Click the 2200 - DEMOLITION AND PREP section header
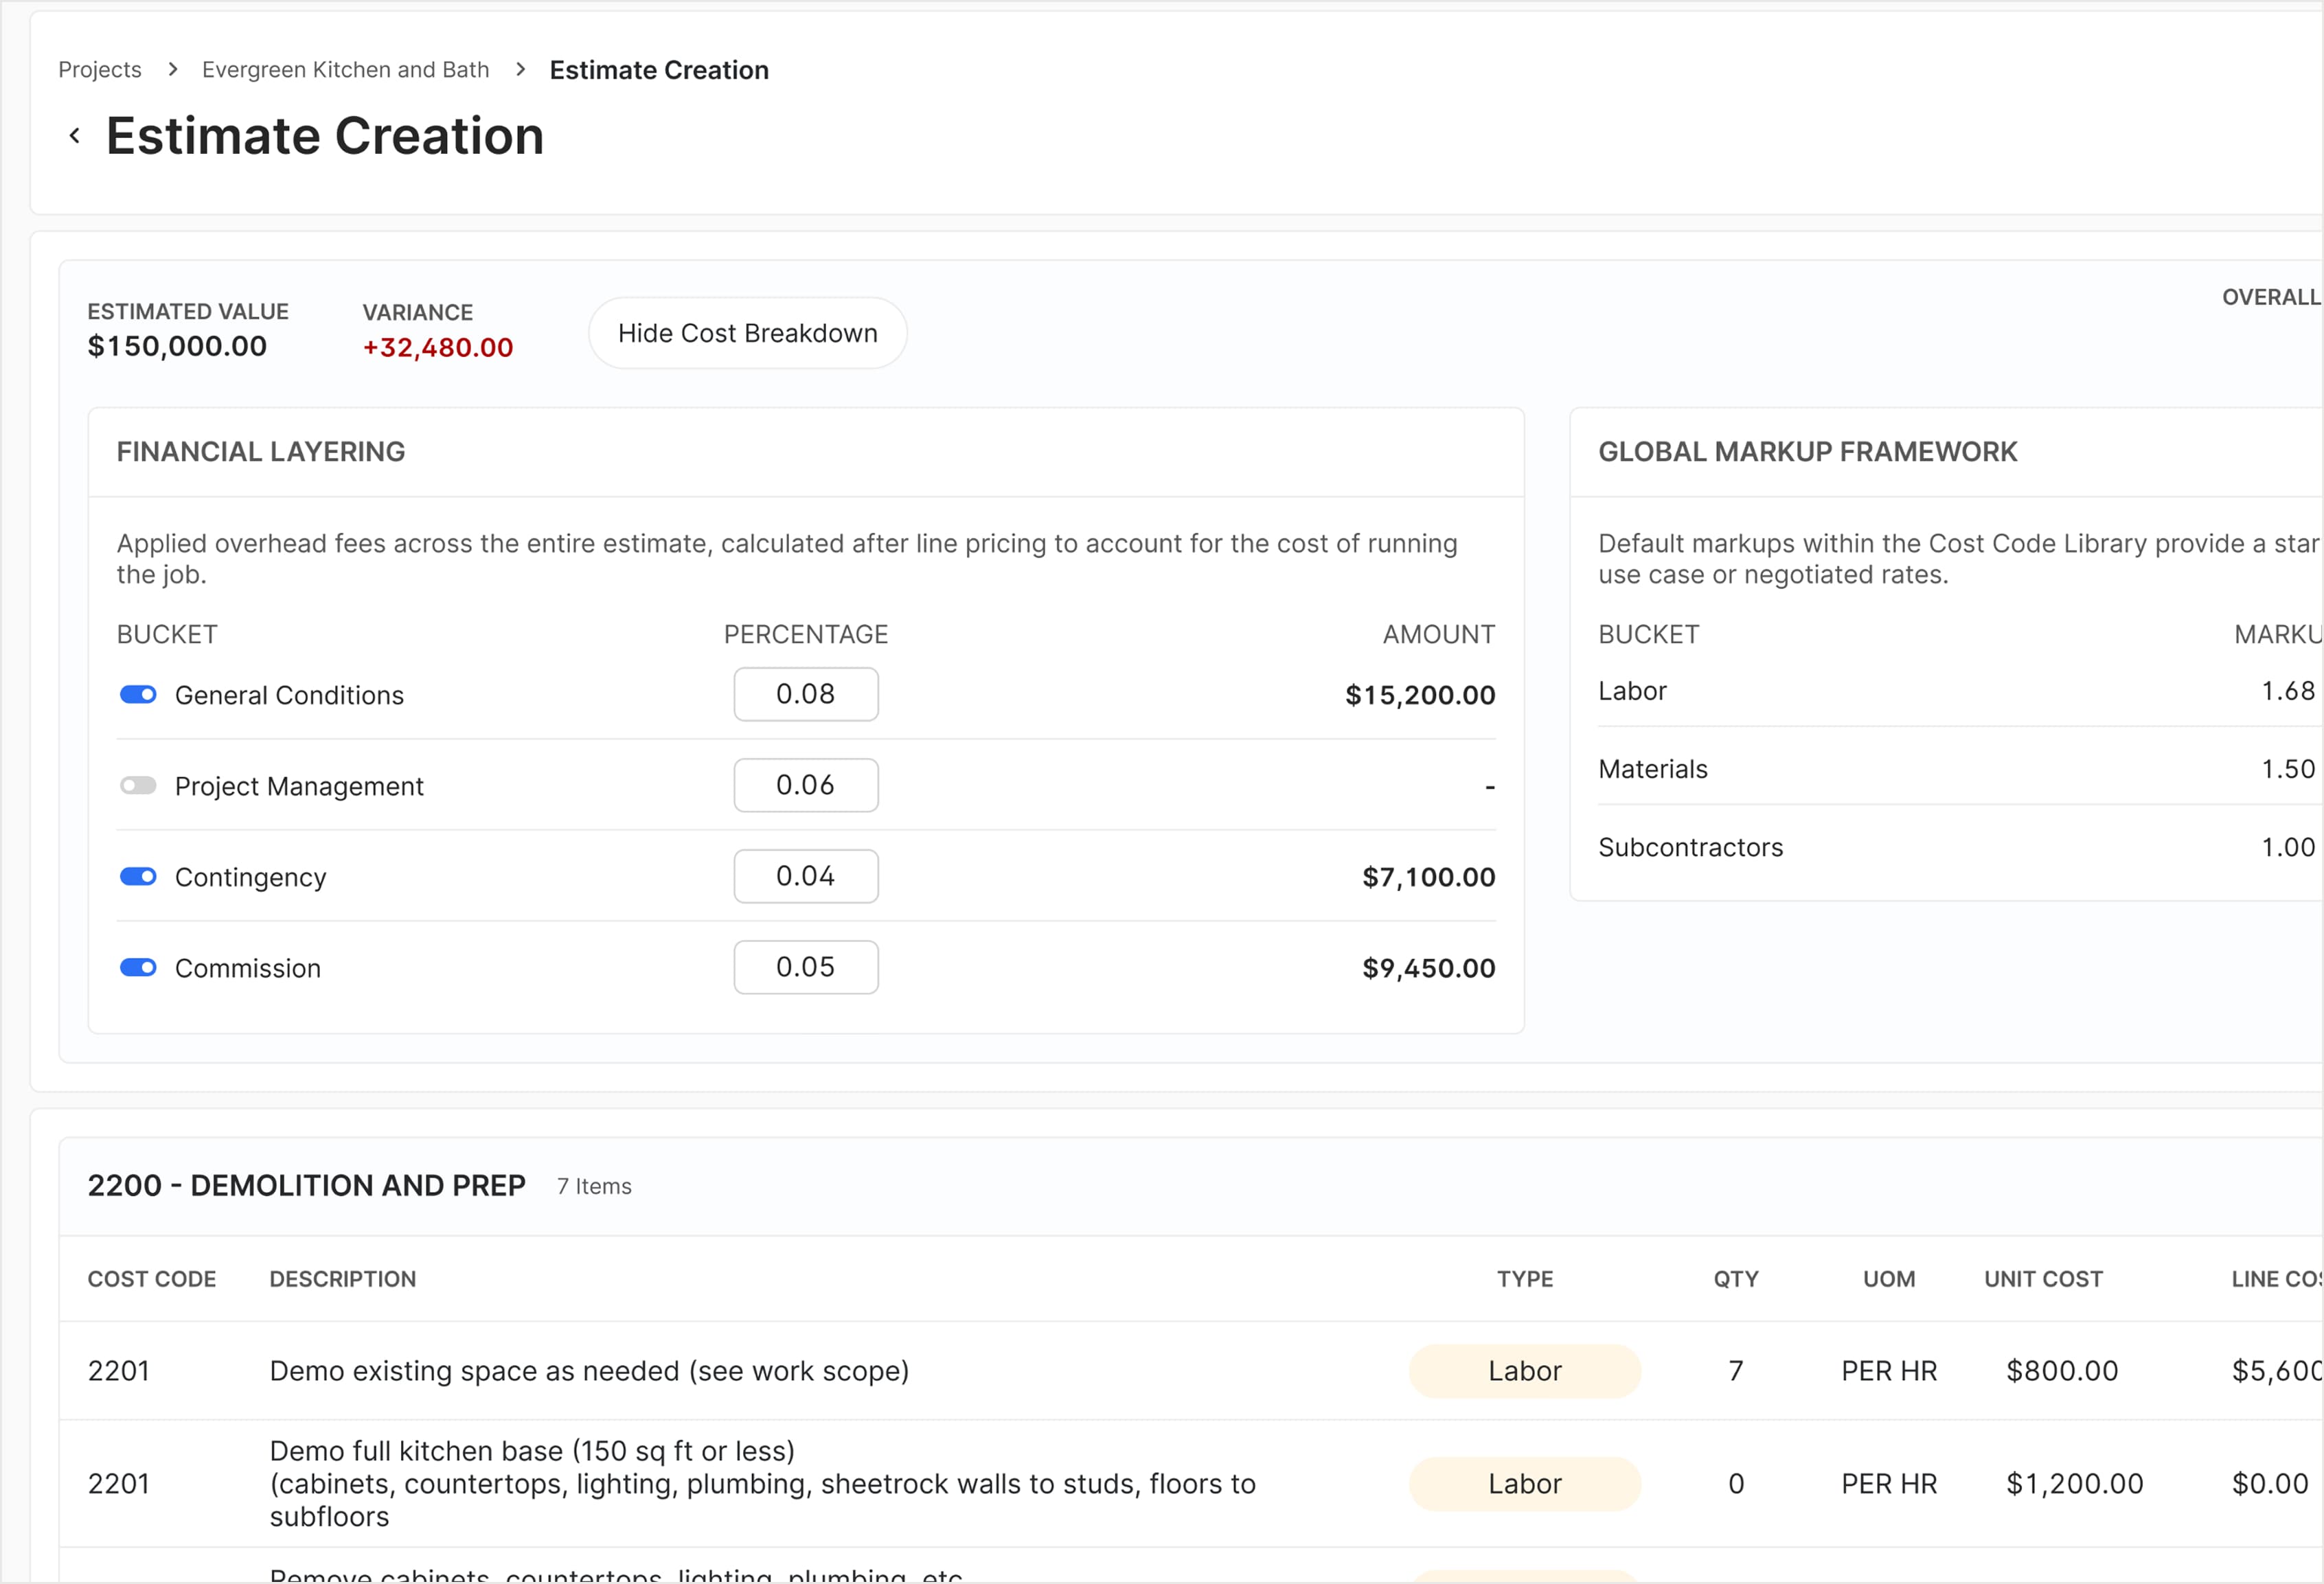Viewport: 2324px width, 1584px height. click(306, 1185)
